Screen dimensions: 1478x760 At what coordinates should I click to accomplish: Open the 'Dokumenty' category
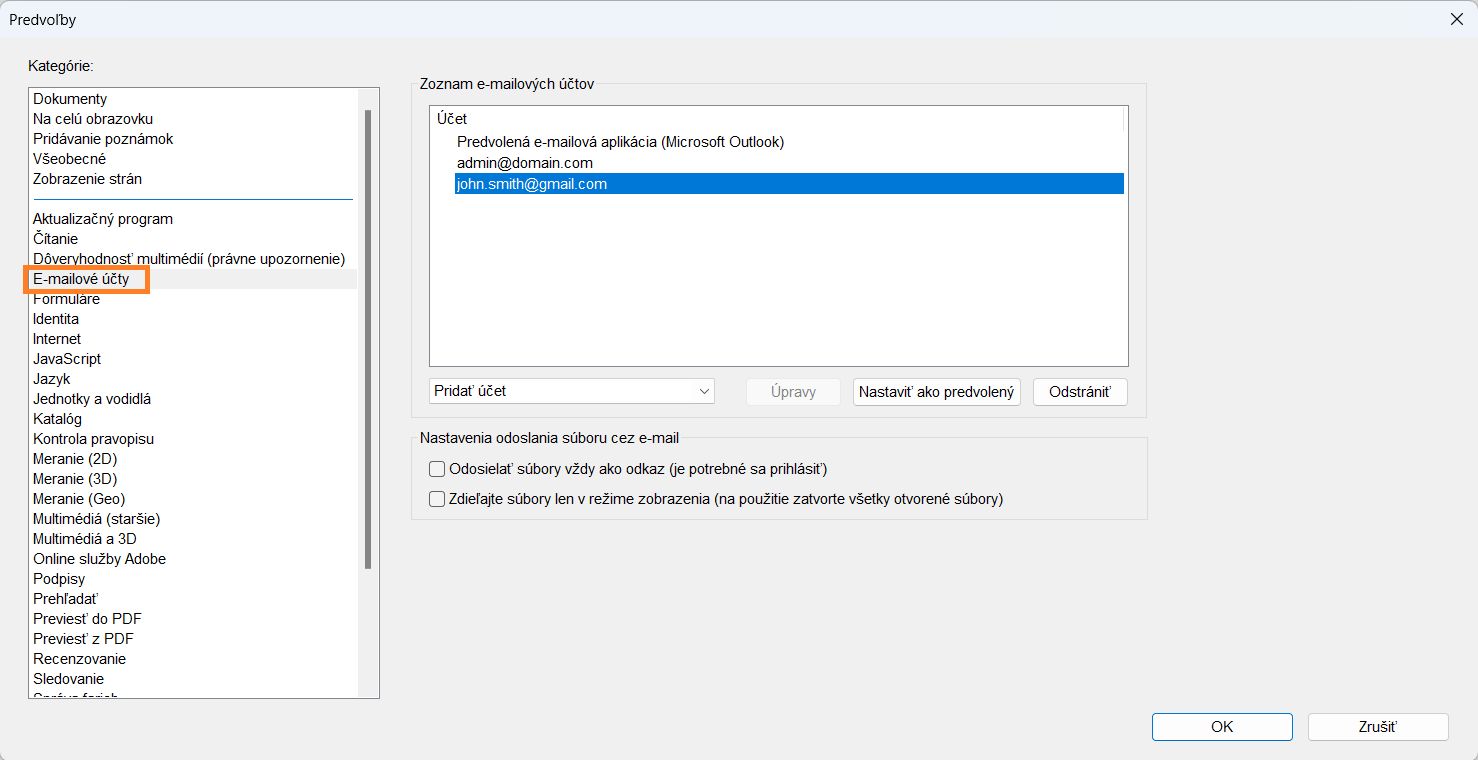70,99
